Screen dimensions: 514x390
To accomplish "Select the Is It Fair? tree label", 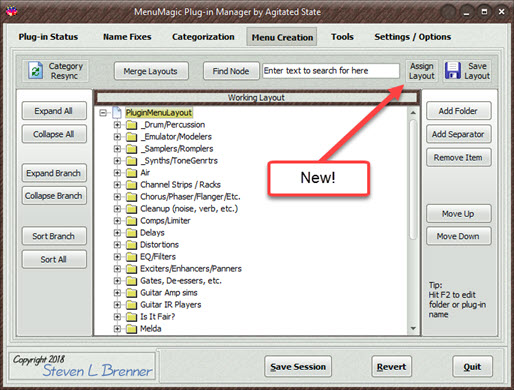I will [157, 317].
